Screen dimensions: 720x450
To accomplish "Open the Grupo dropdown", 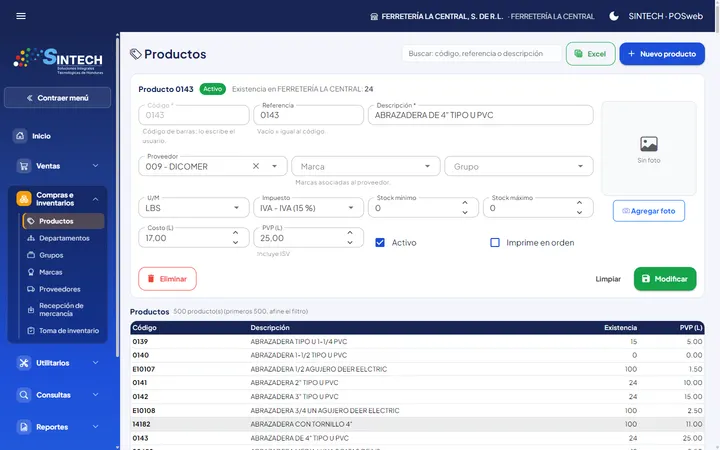I will 518,166.
